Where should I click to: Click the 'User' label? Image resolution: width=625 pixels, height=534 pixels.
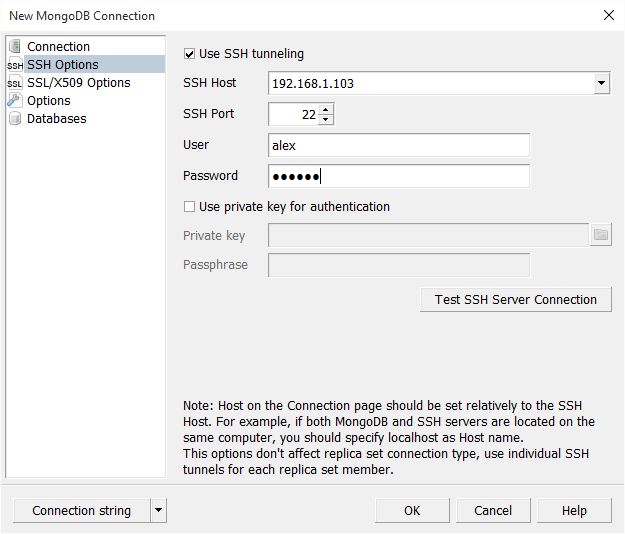pyautogui.click(x=196, y=145)
